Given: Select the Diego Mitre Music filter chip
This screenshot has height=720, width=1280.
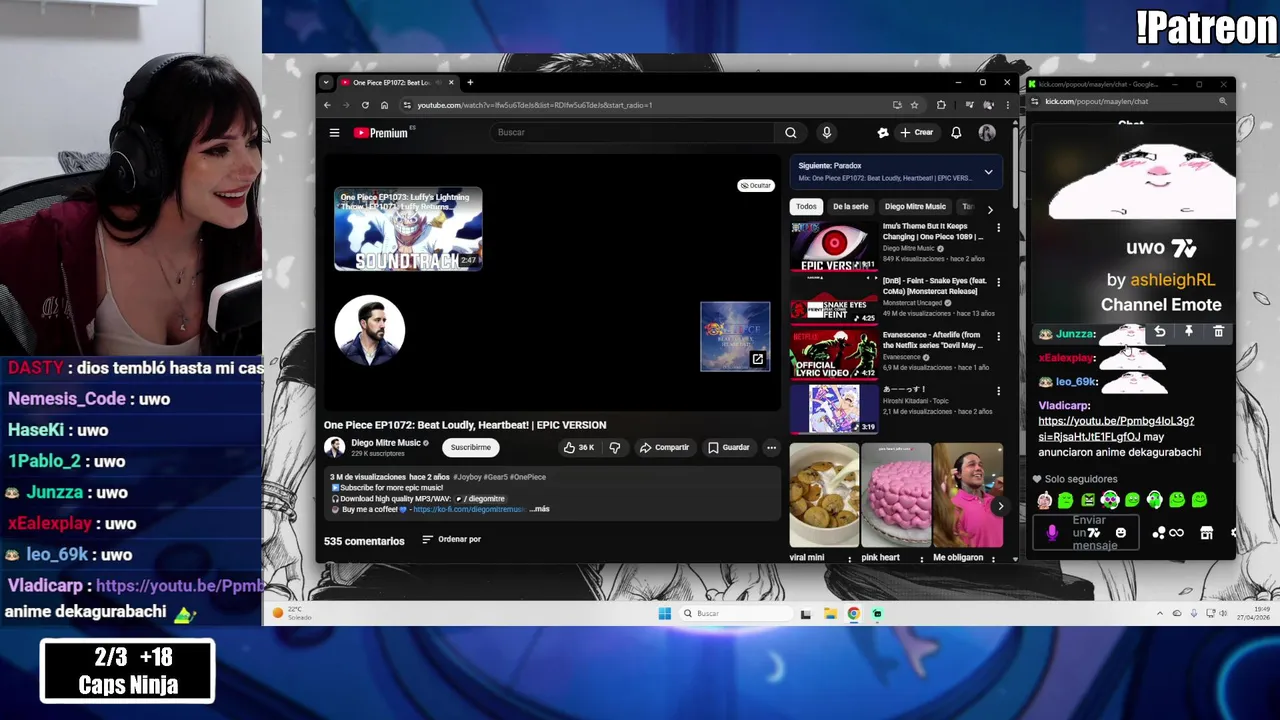Looking at the screenshot, I should (915, 206).
